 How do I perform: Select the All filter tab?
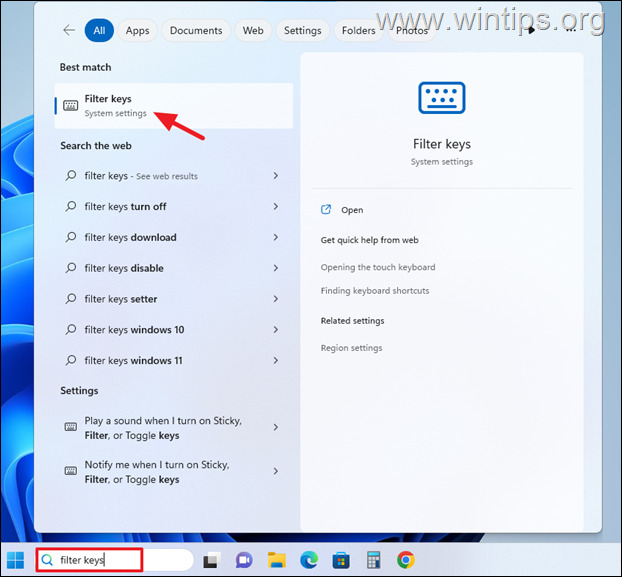(x=99, y=31)
